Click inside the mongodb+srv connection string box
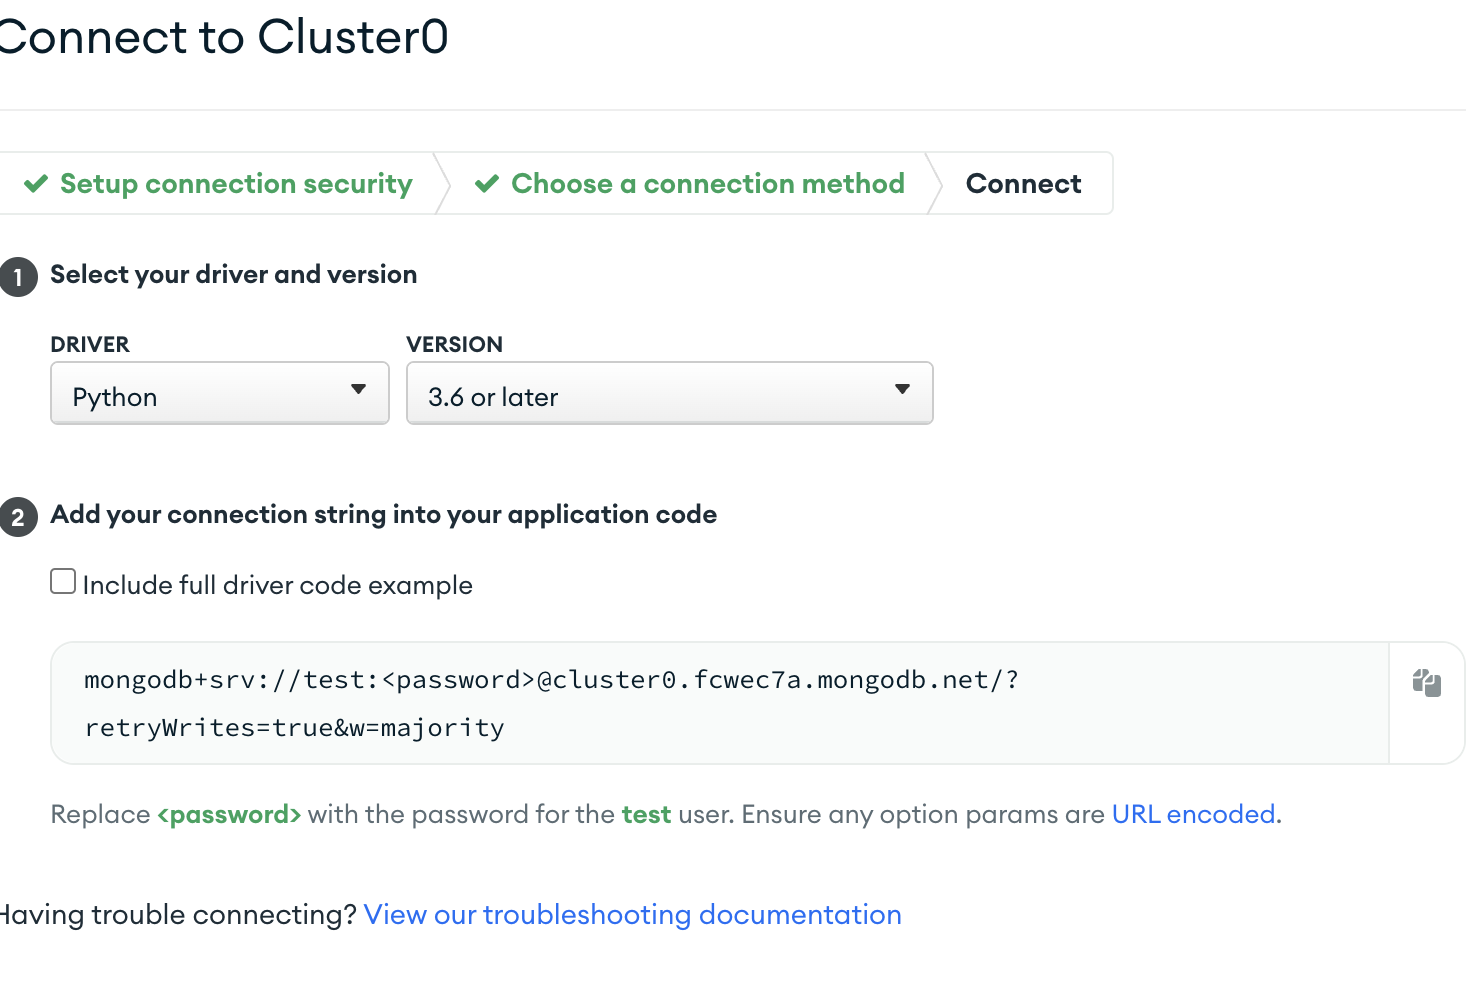The width and height of the screenshot is (1484, 1002). 720,703
